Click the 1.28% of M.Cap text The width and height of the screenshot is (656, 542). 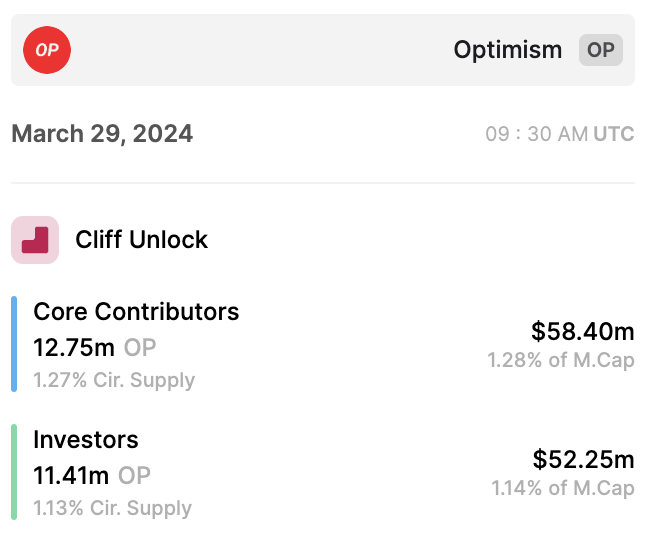[x=561, y=360]
